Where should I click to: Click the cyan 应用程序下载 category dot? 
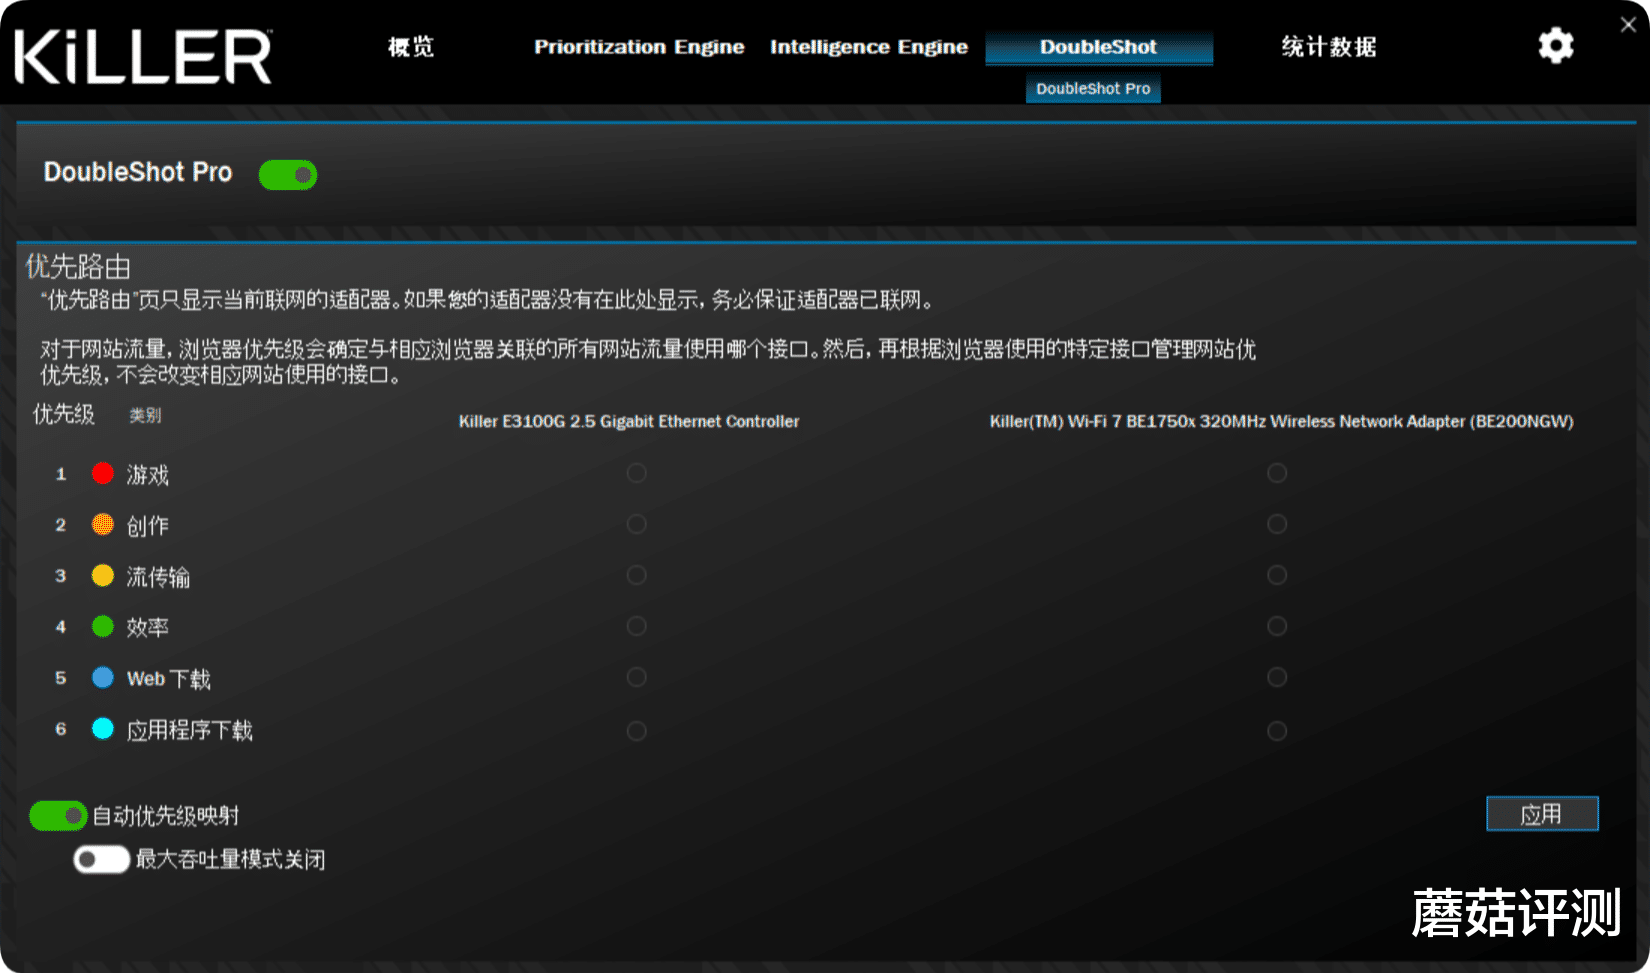[103, 729]
